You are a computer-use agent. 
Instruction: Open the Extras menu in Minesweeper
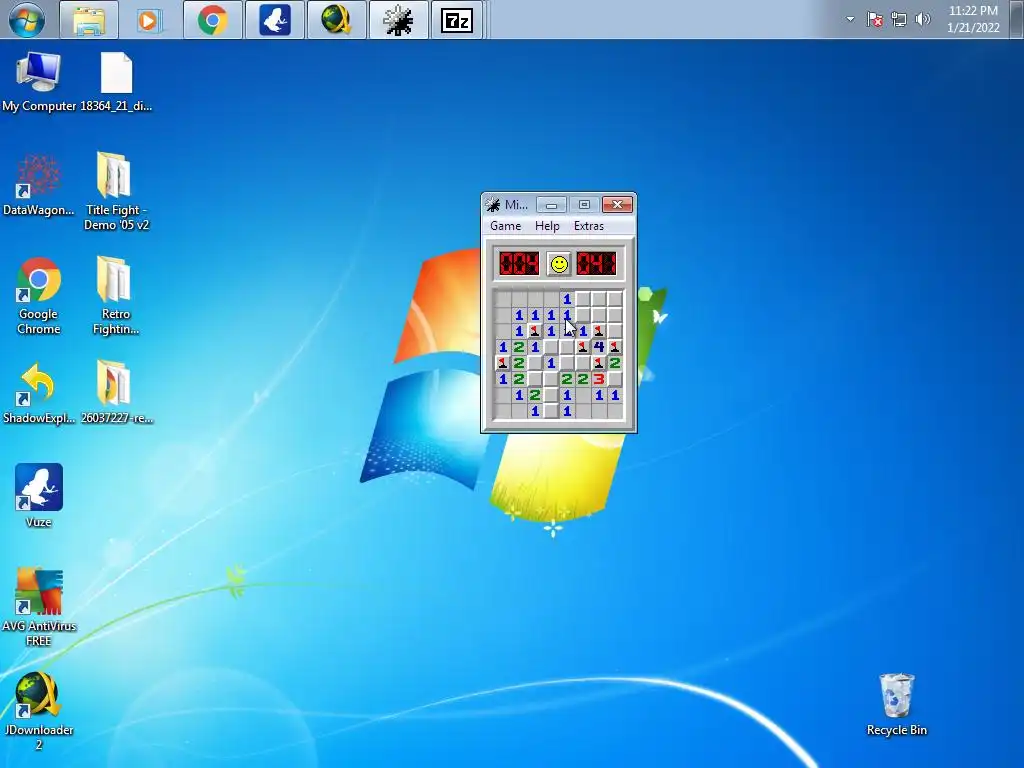(588, 226)
